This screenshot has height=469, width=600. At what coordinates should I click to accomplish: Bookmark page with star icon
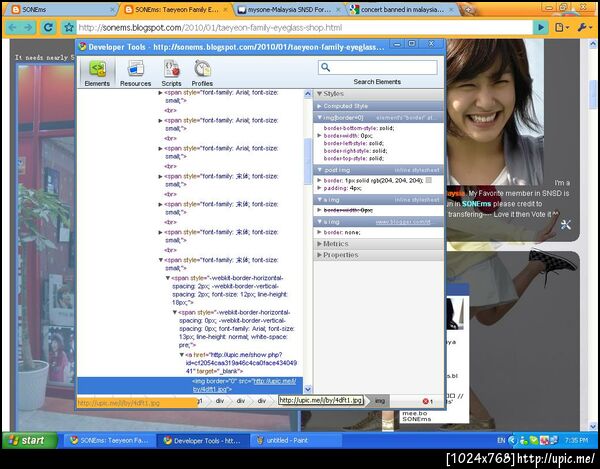click(x=69, y=27)
